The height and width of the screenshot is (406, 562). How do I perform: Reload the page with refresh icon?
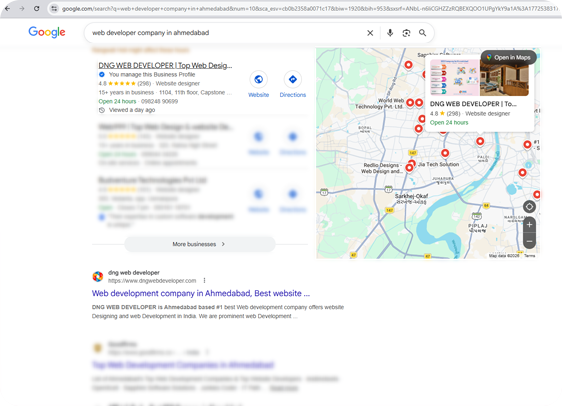37,9
